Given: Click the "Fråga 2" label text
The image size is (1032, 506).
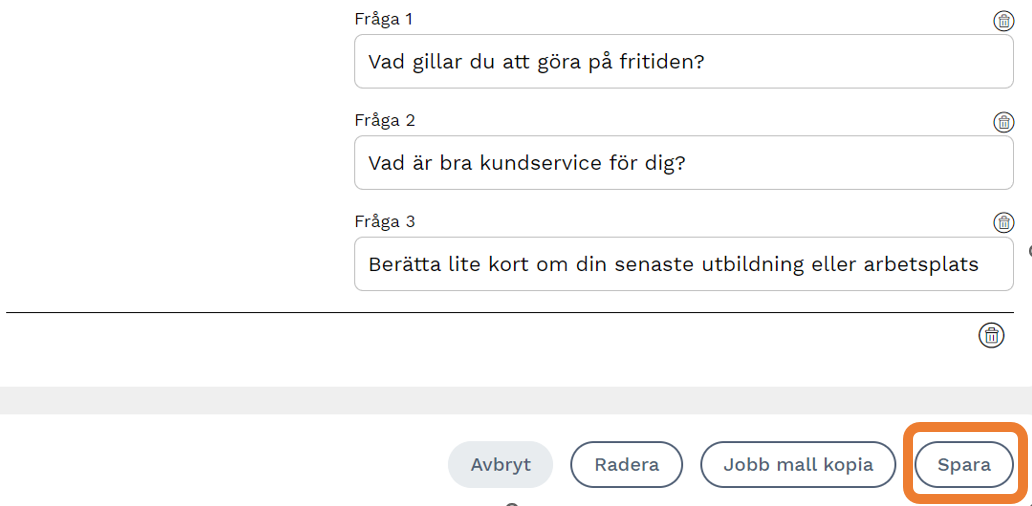Looking at the screenshot, I should pos(384,120).
